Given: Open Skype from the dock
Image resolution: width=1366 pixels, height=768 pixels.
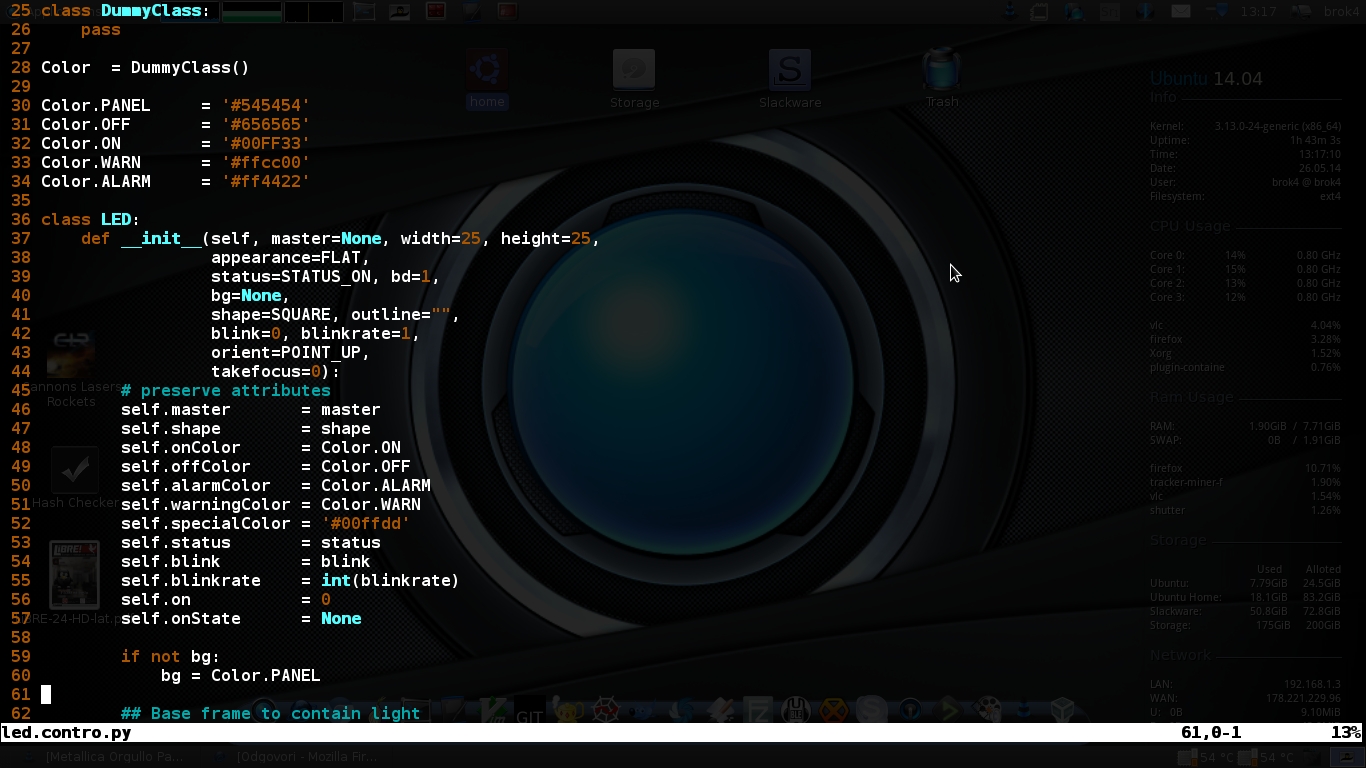Looking at the screenshot, I should coord(871,711).
